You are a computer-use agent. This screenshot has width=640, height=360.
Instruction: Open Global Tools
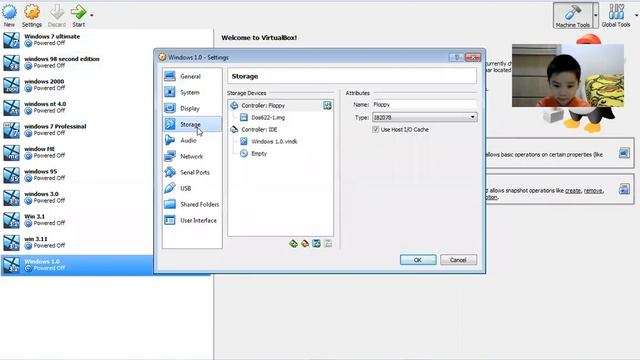click(616, 16)
